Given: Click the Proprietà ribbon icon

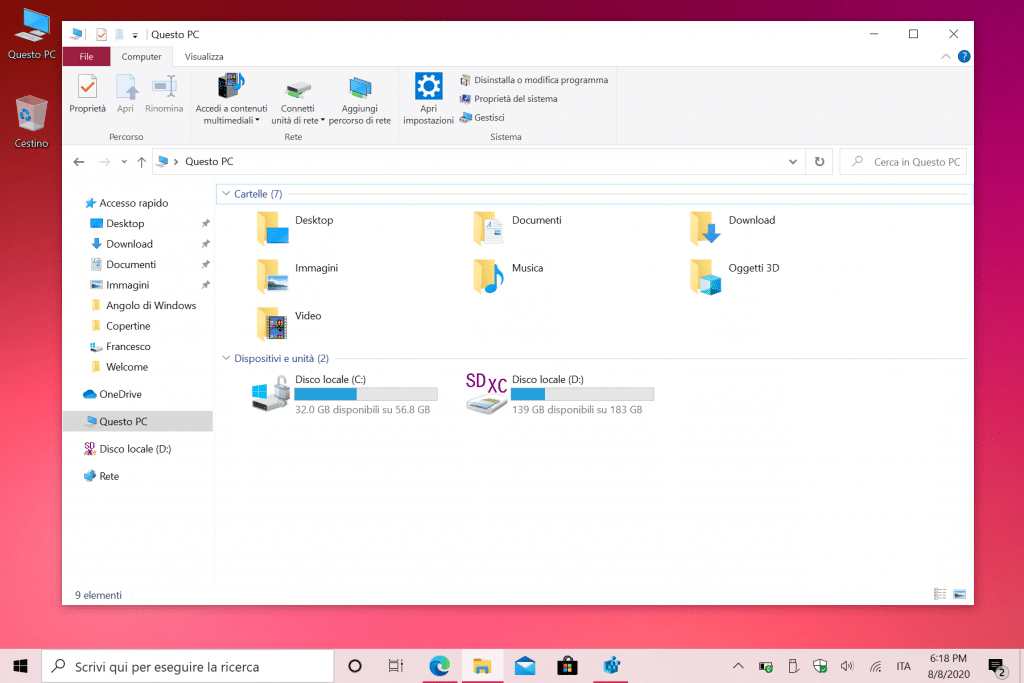Looking at the screenshot, I should pyautogui.click(x=87, y=88).
